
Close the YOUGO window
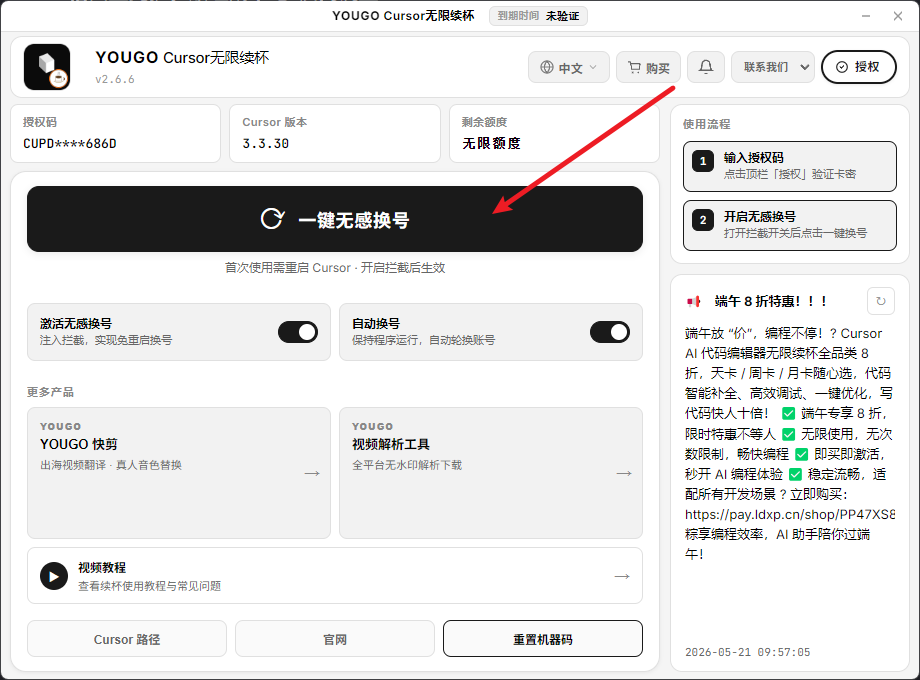tap(898, 16)
